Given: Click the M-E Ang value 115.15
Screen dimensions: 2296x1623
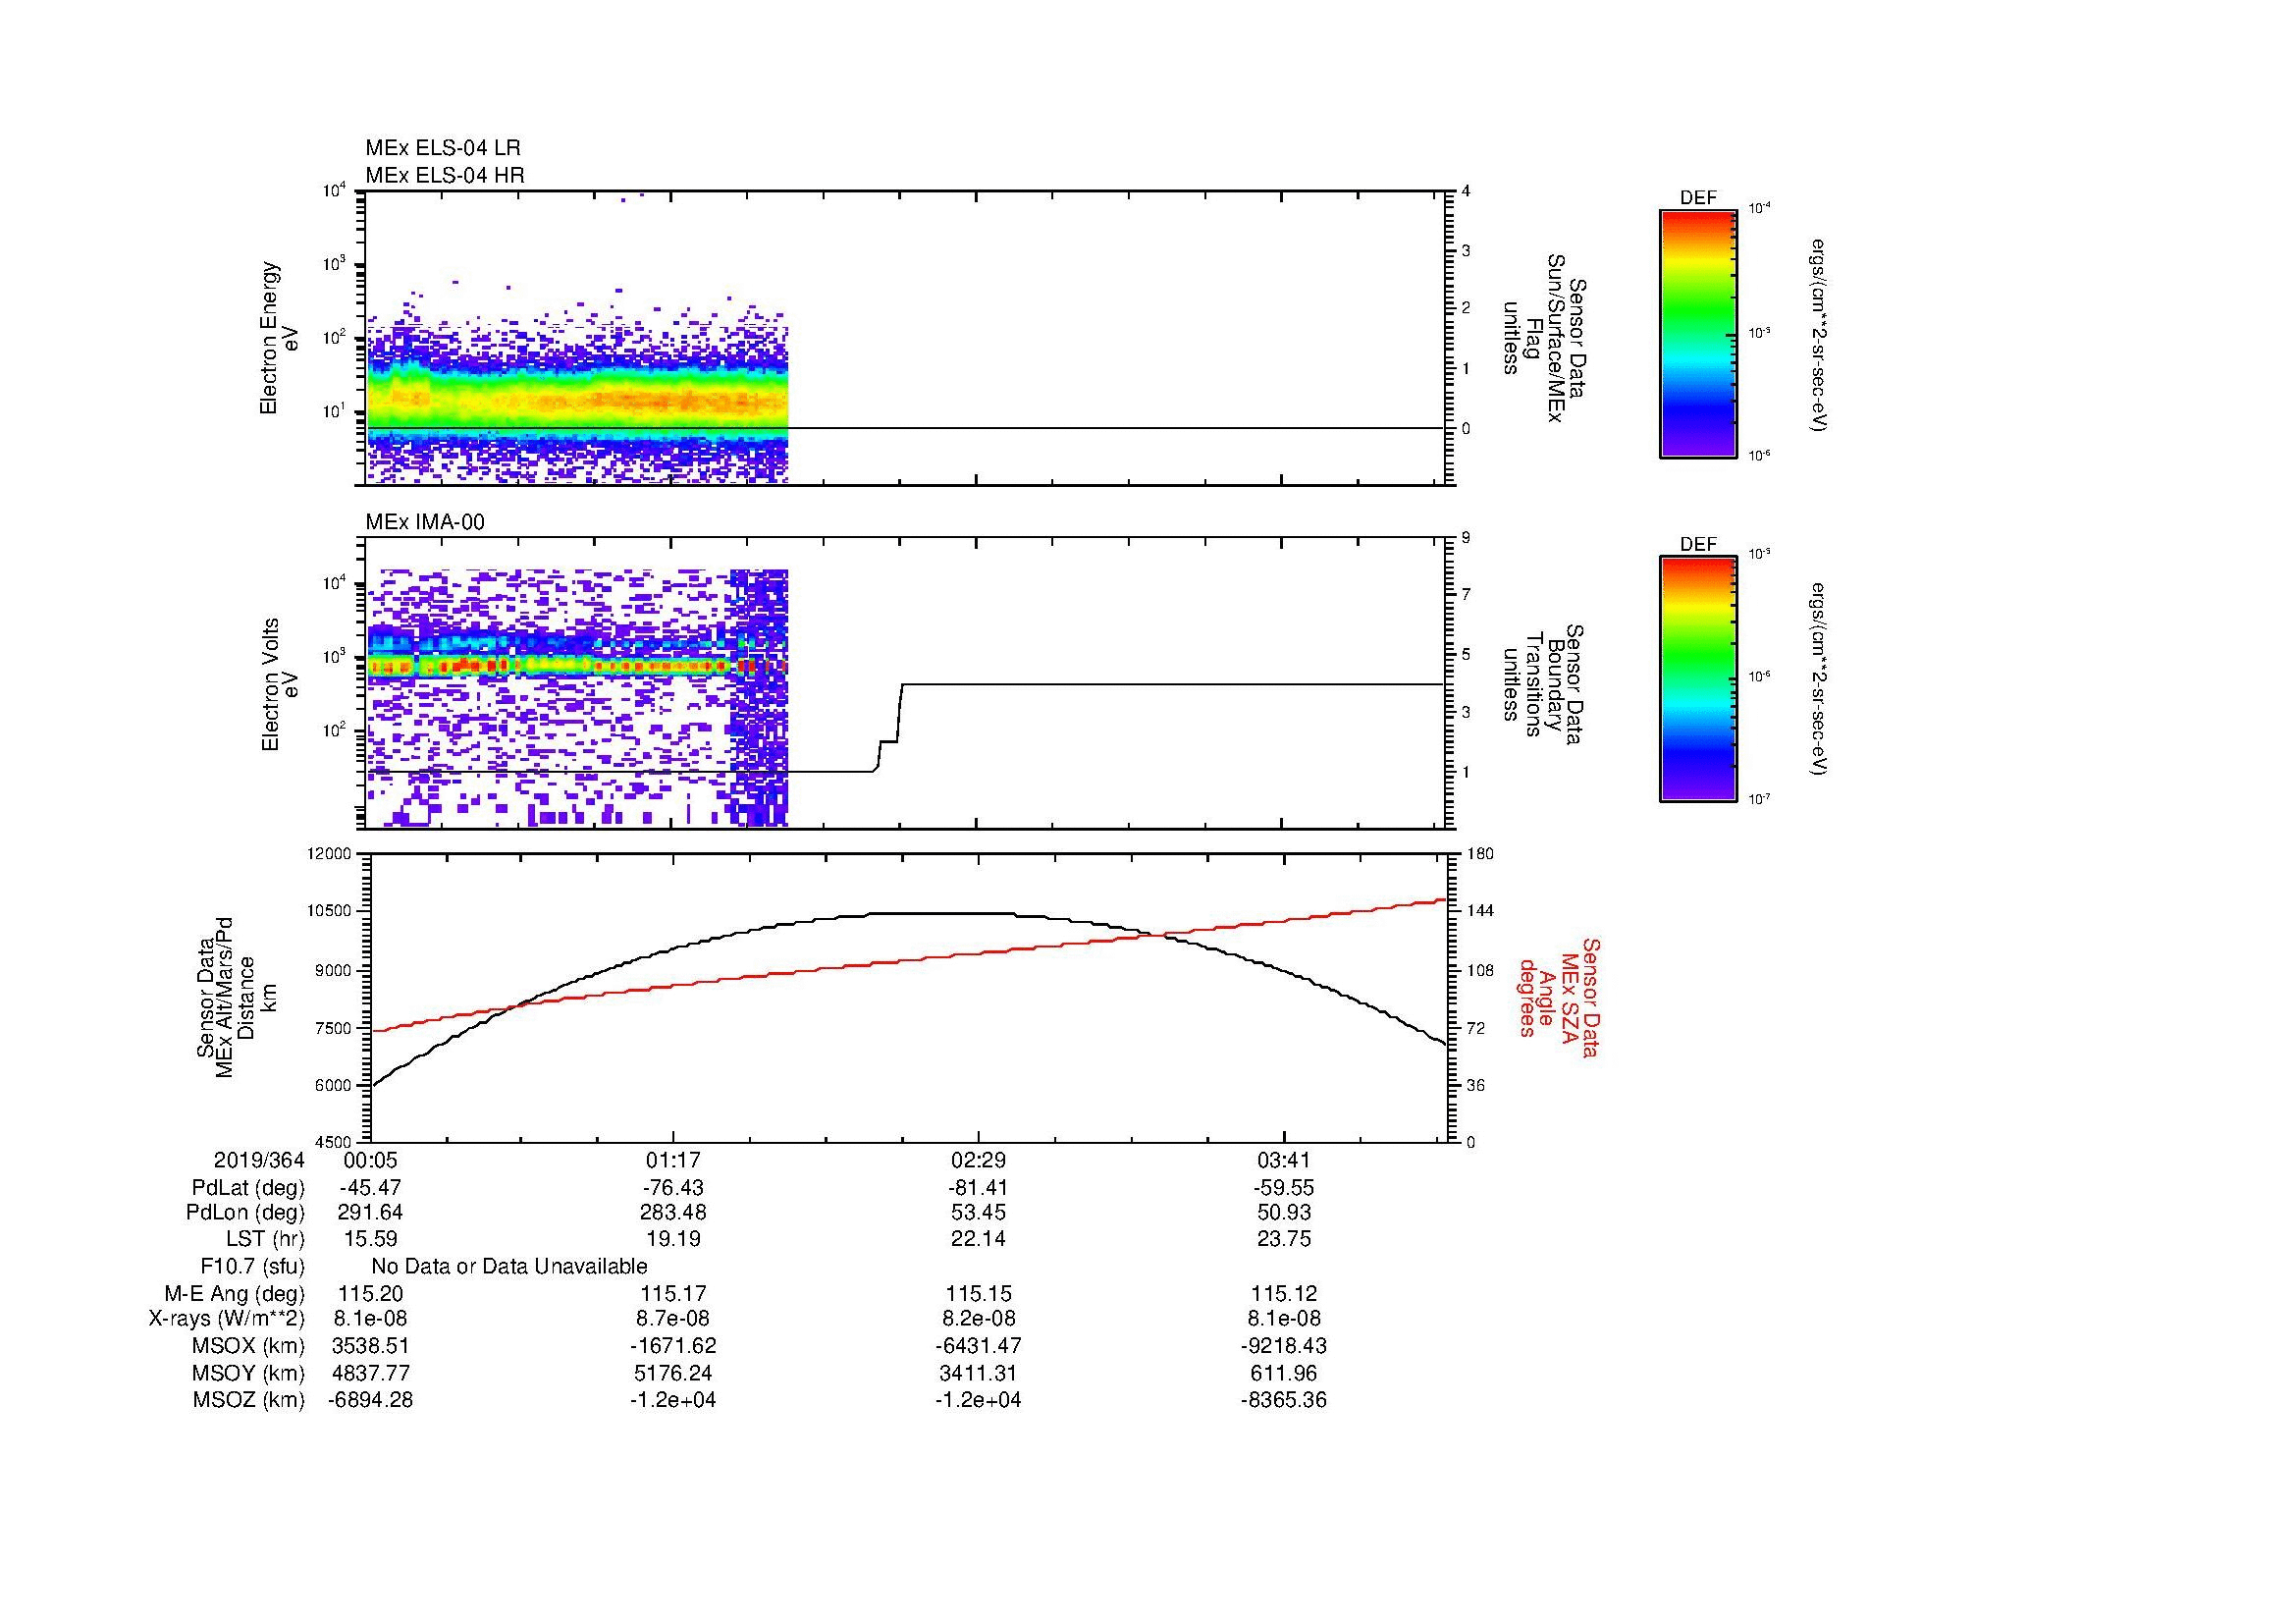Looking at the screenshot, I should click(978, 1294).
